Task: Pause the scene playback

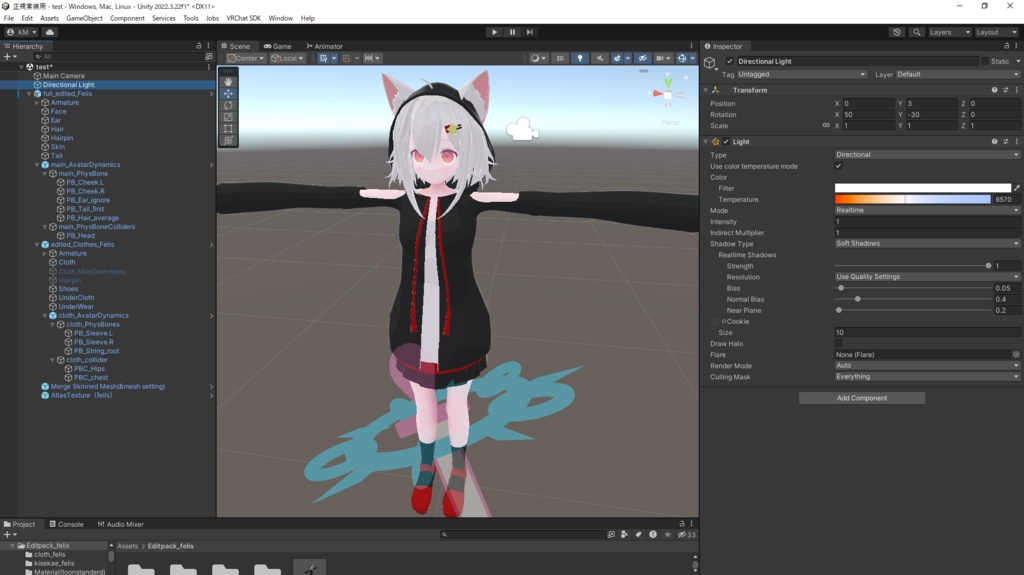Action: pyautogui.click(x=512, y=32)
